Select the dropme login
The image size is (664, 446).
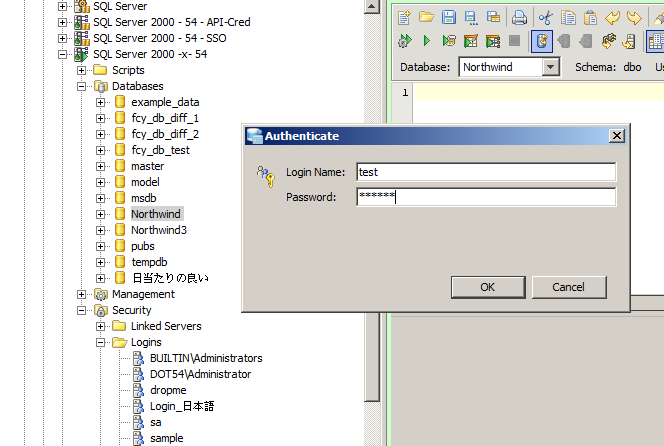point(168,390)
